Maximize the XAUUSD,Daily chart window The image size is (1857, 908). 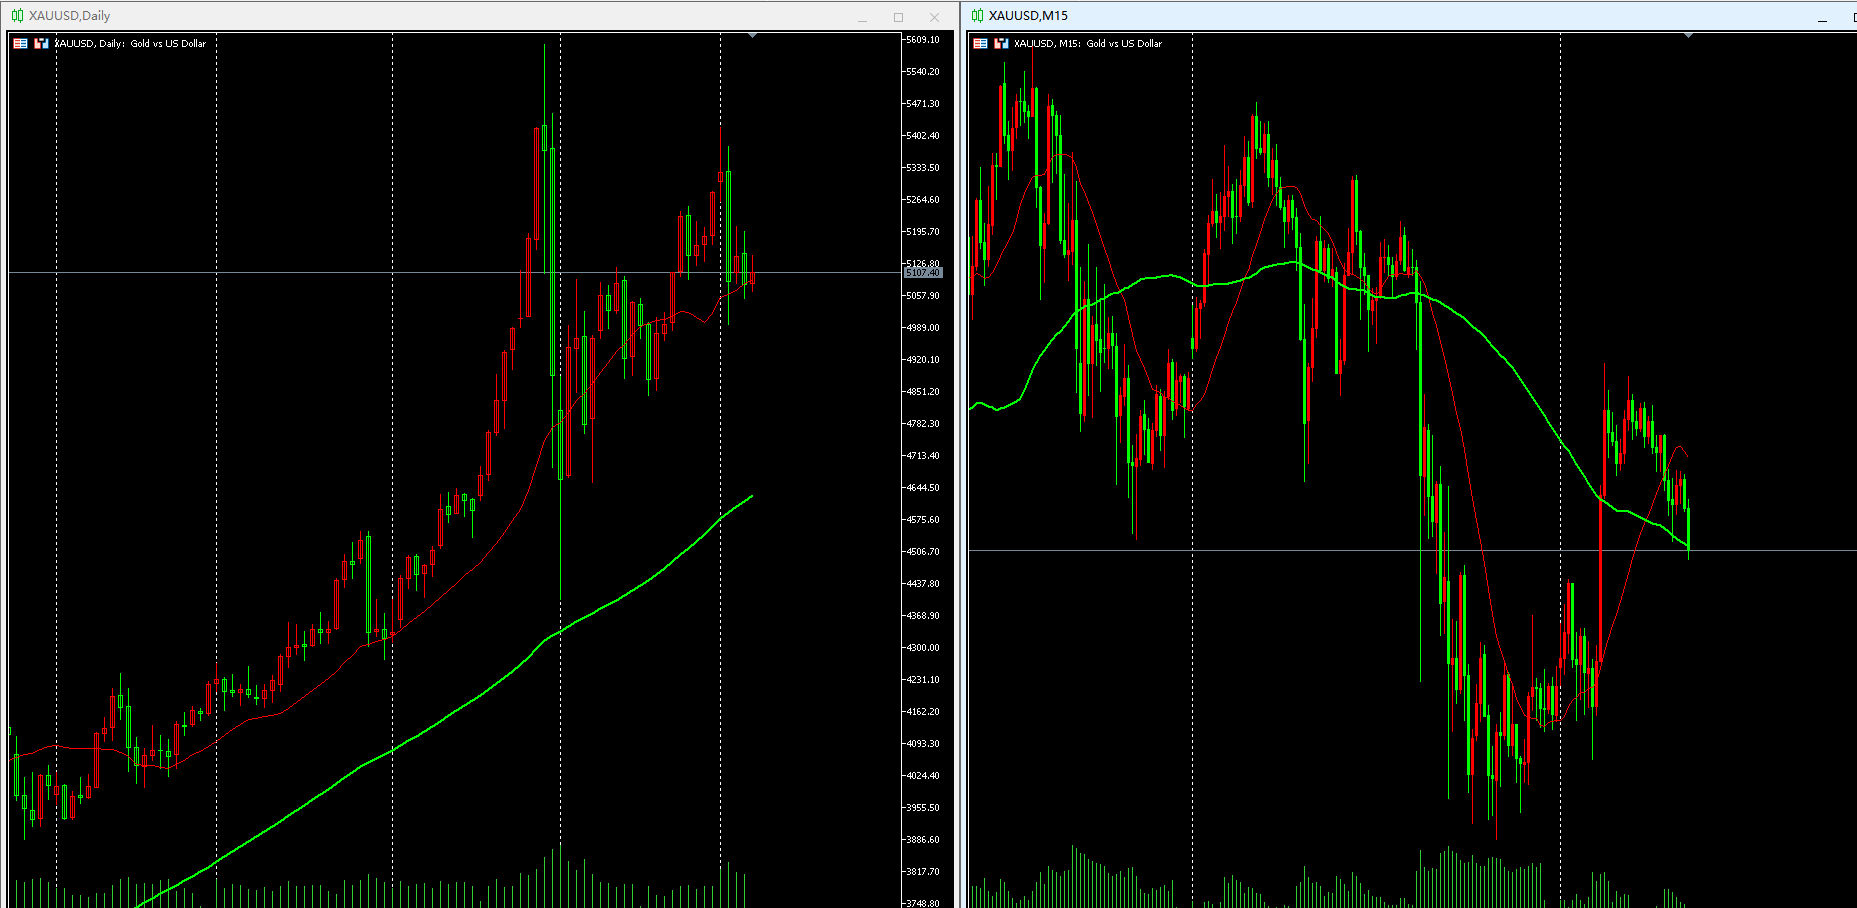point(898,17)
